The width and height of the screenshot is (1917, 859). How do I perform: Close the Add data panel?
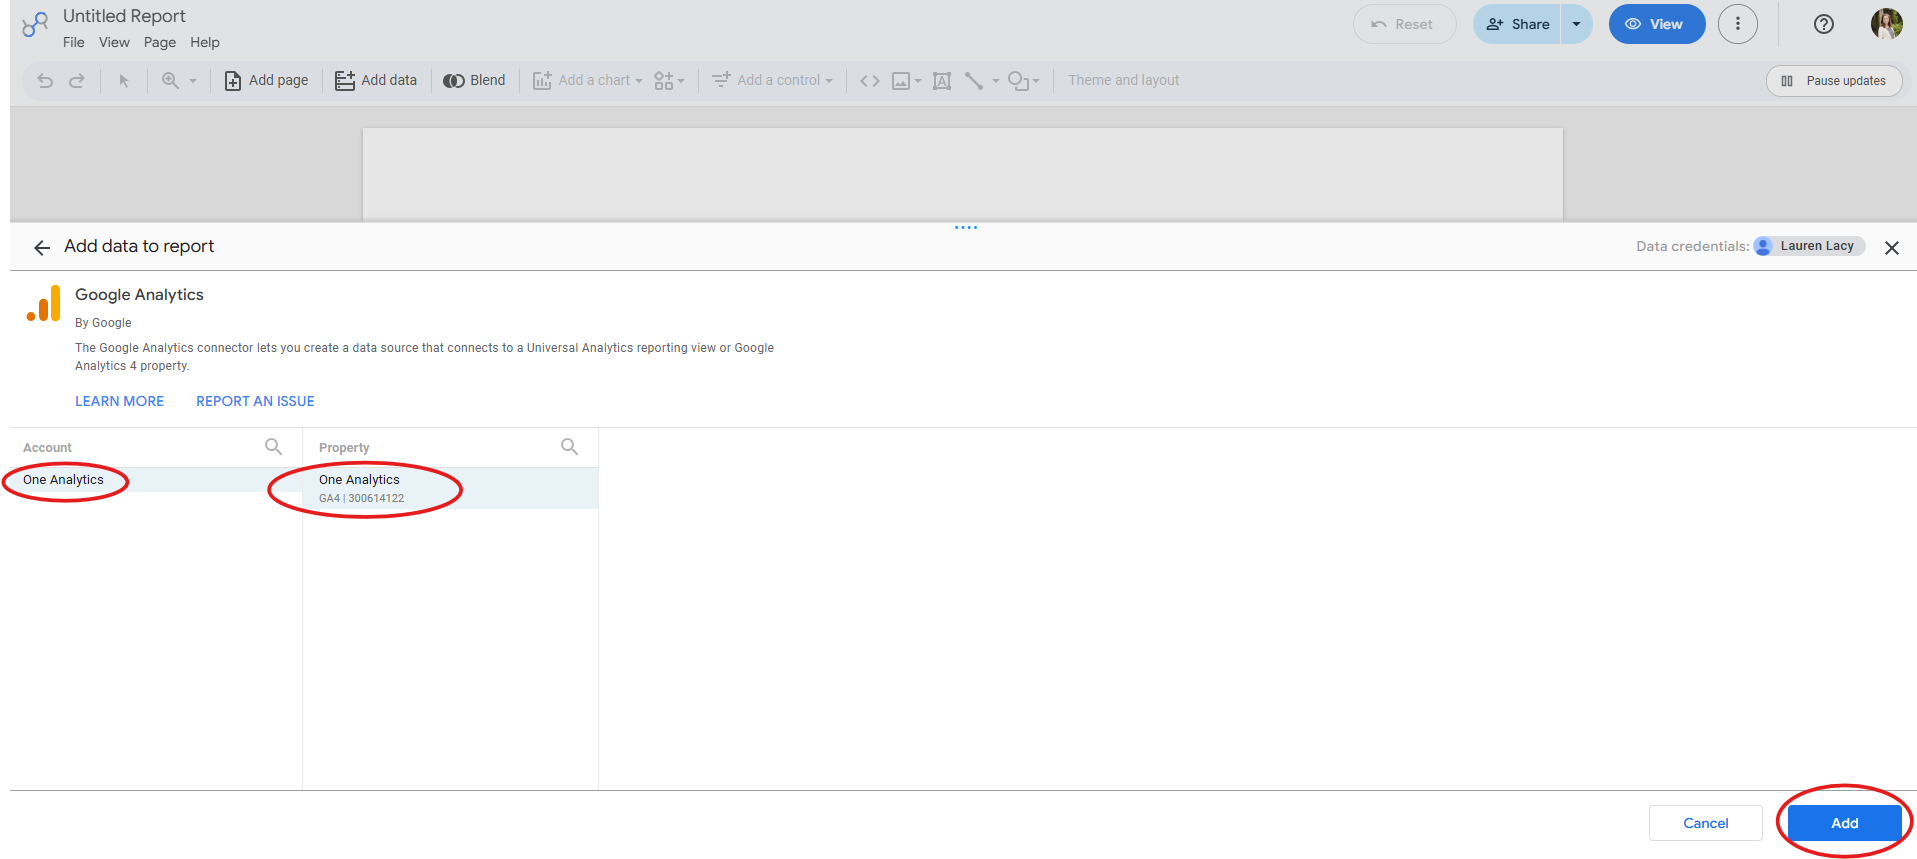click(x=1892, y=248)
